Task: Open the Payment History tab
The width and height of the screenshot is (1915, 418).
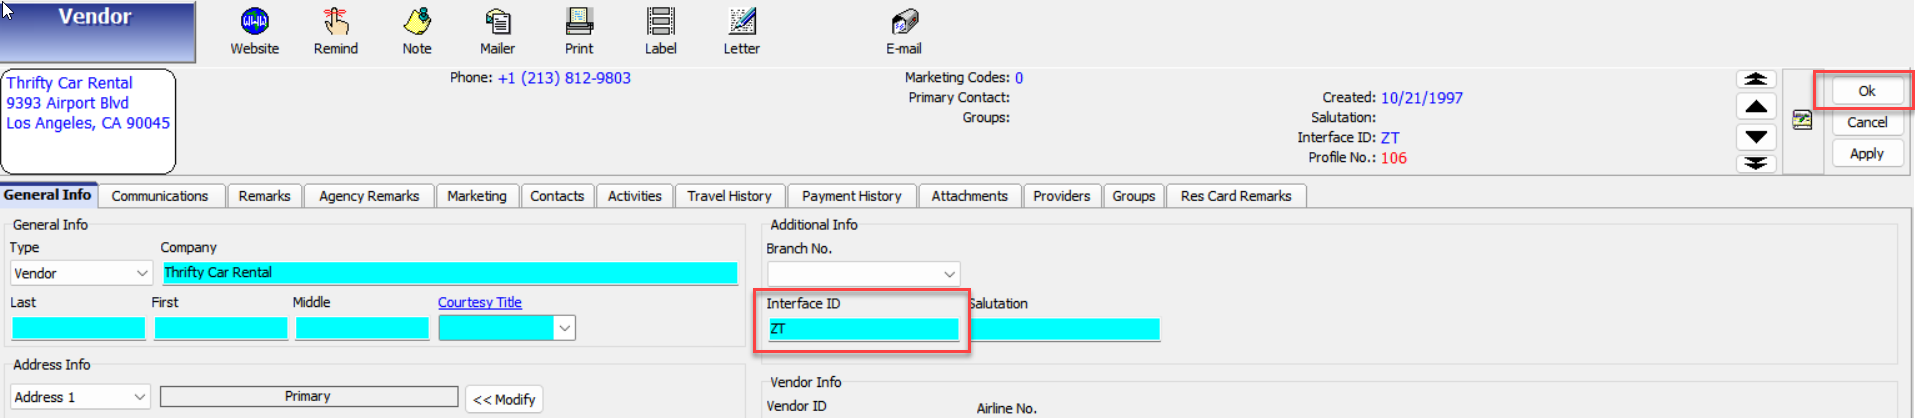Action: point(852,196)
